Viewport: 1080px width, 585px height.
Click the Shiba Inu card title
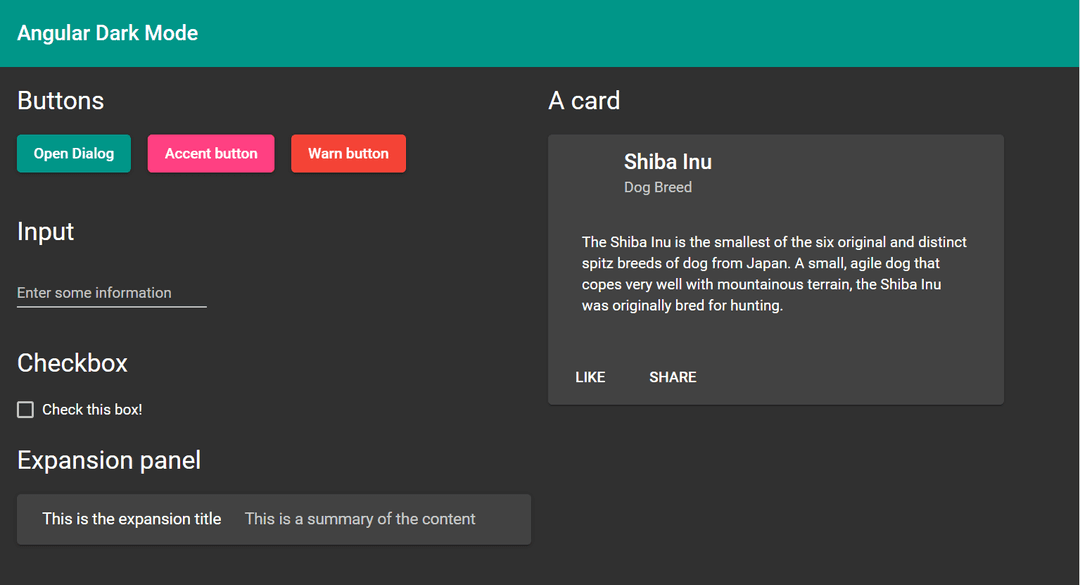point(667,161)
